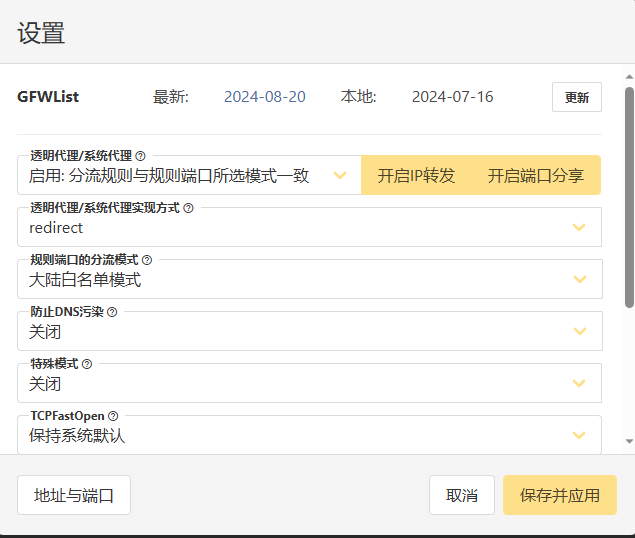
Task: Click the local date 2024-07-16 text
Action: click(x=453, y=97)
